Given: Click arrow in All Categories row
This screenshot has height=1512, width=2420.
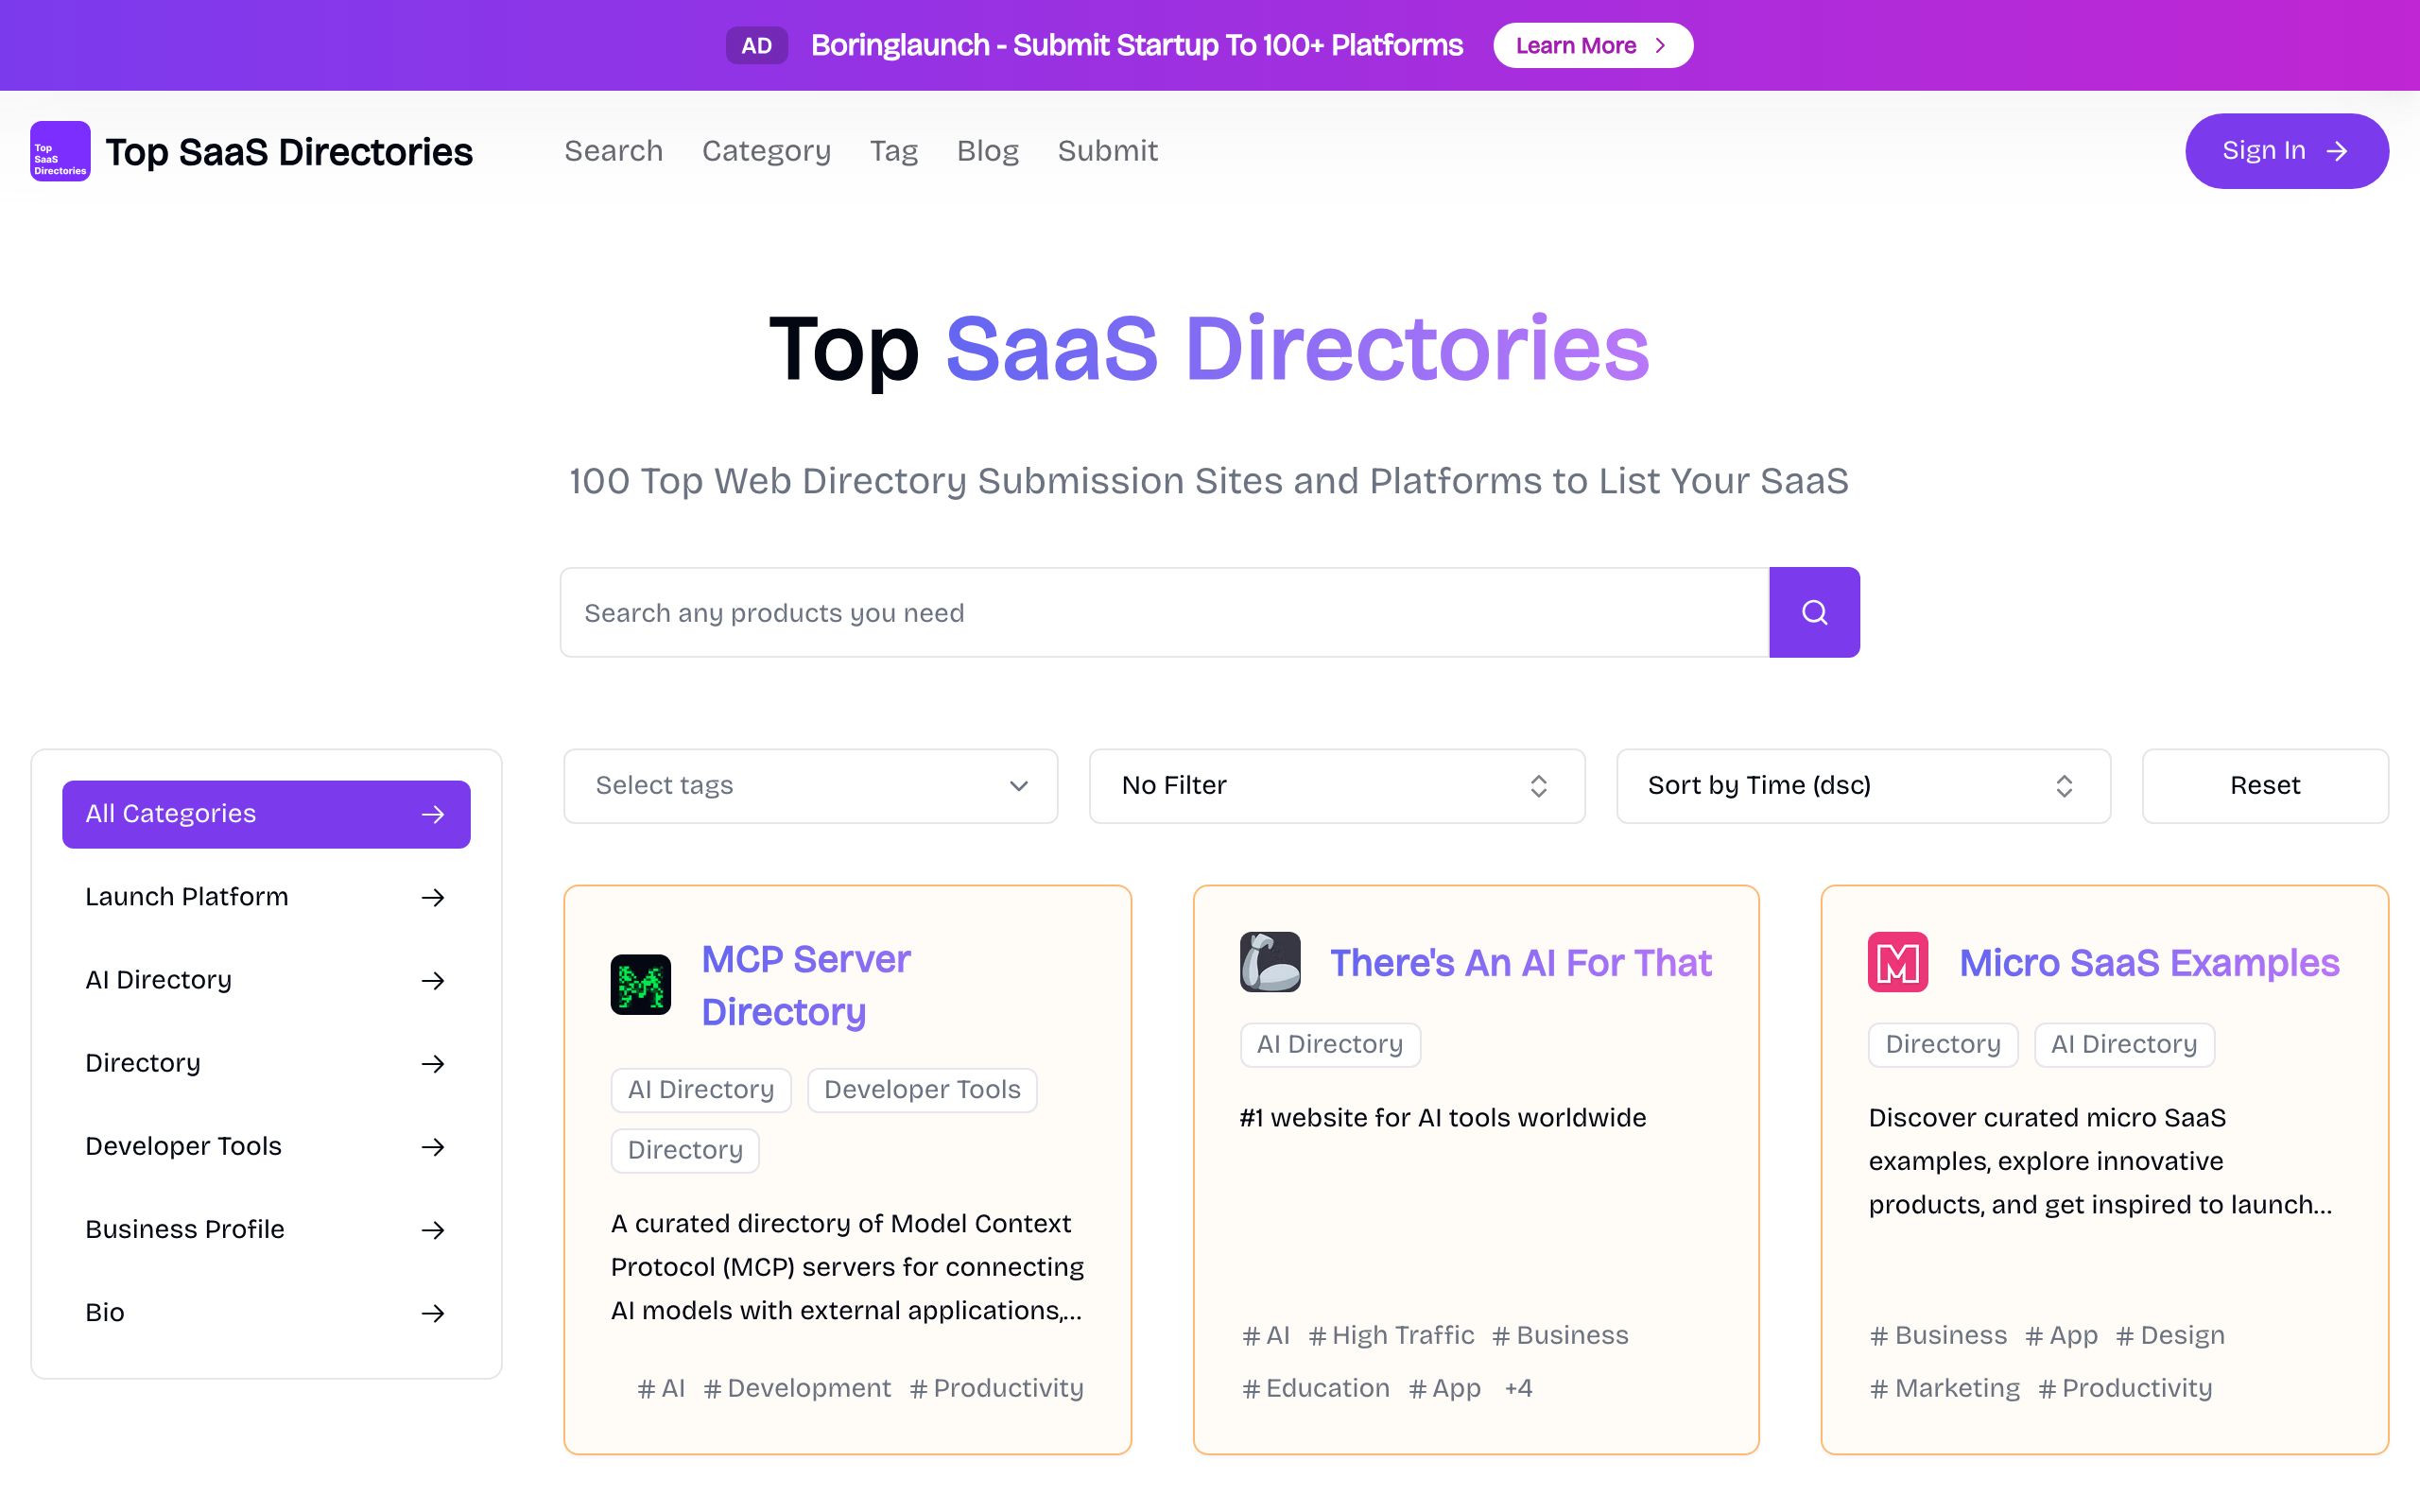Looking at the screenshot, I should (433, 814).
